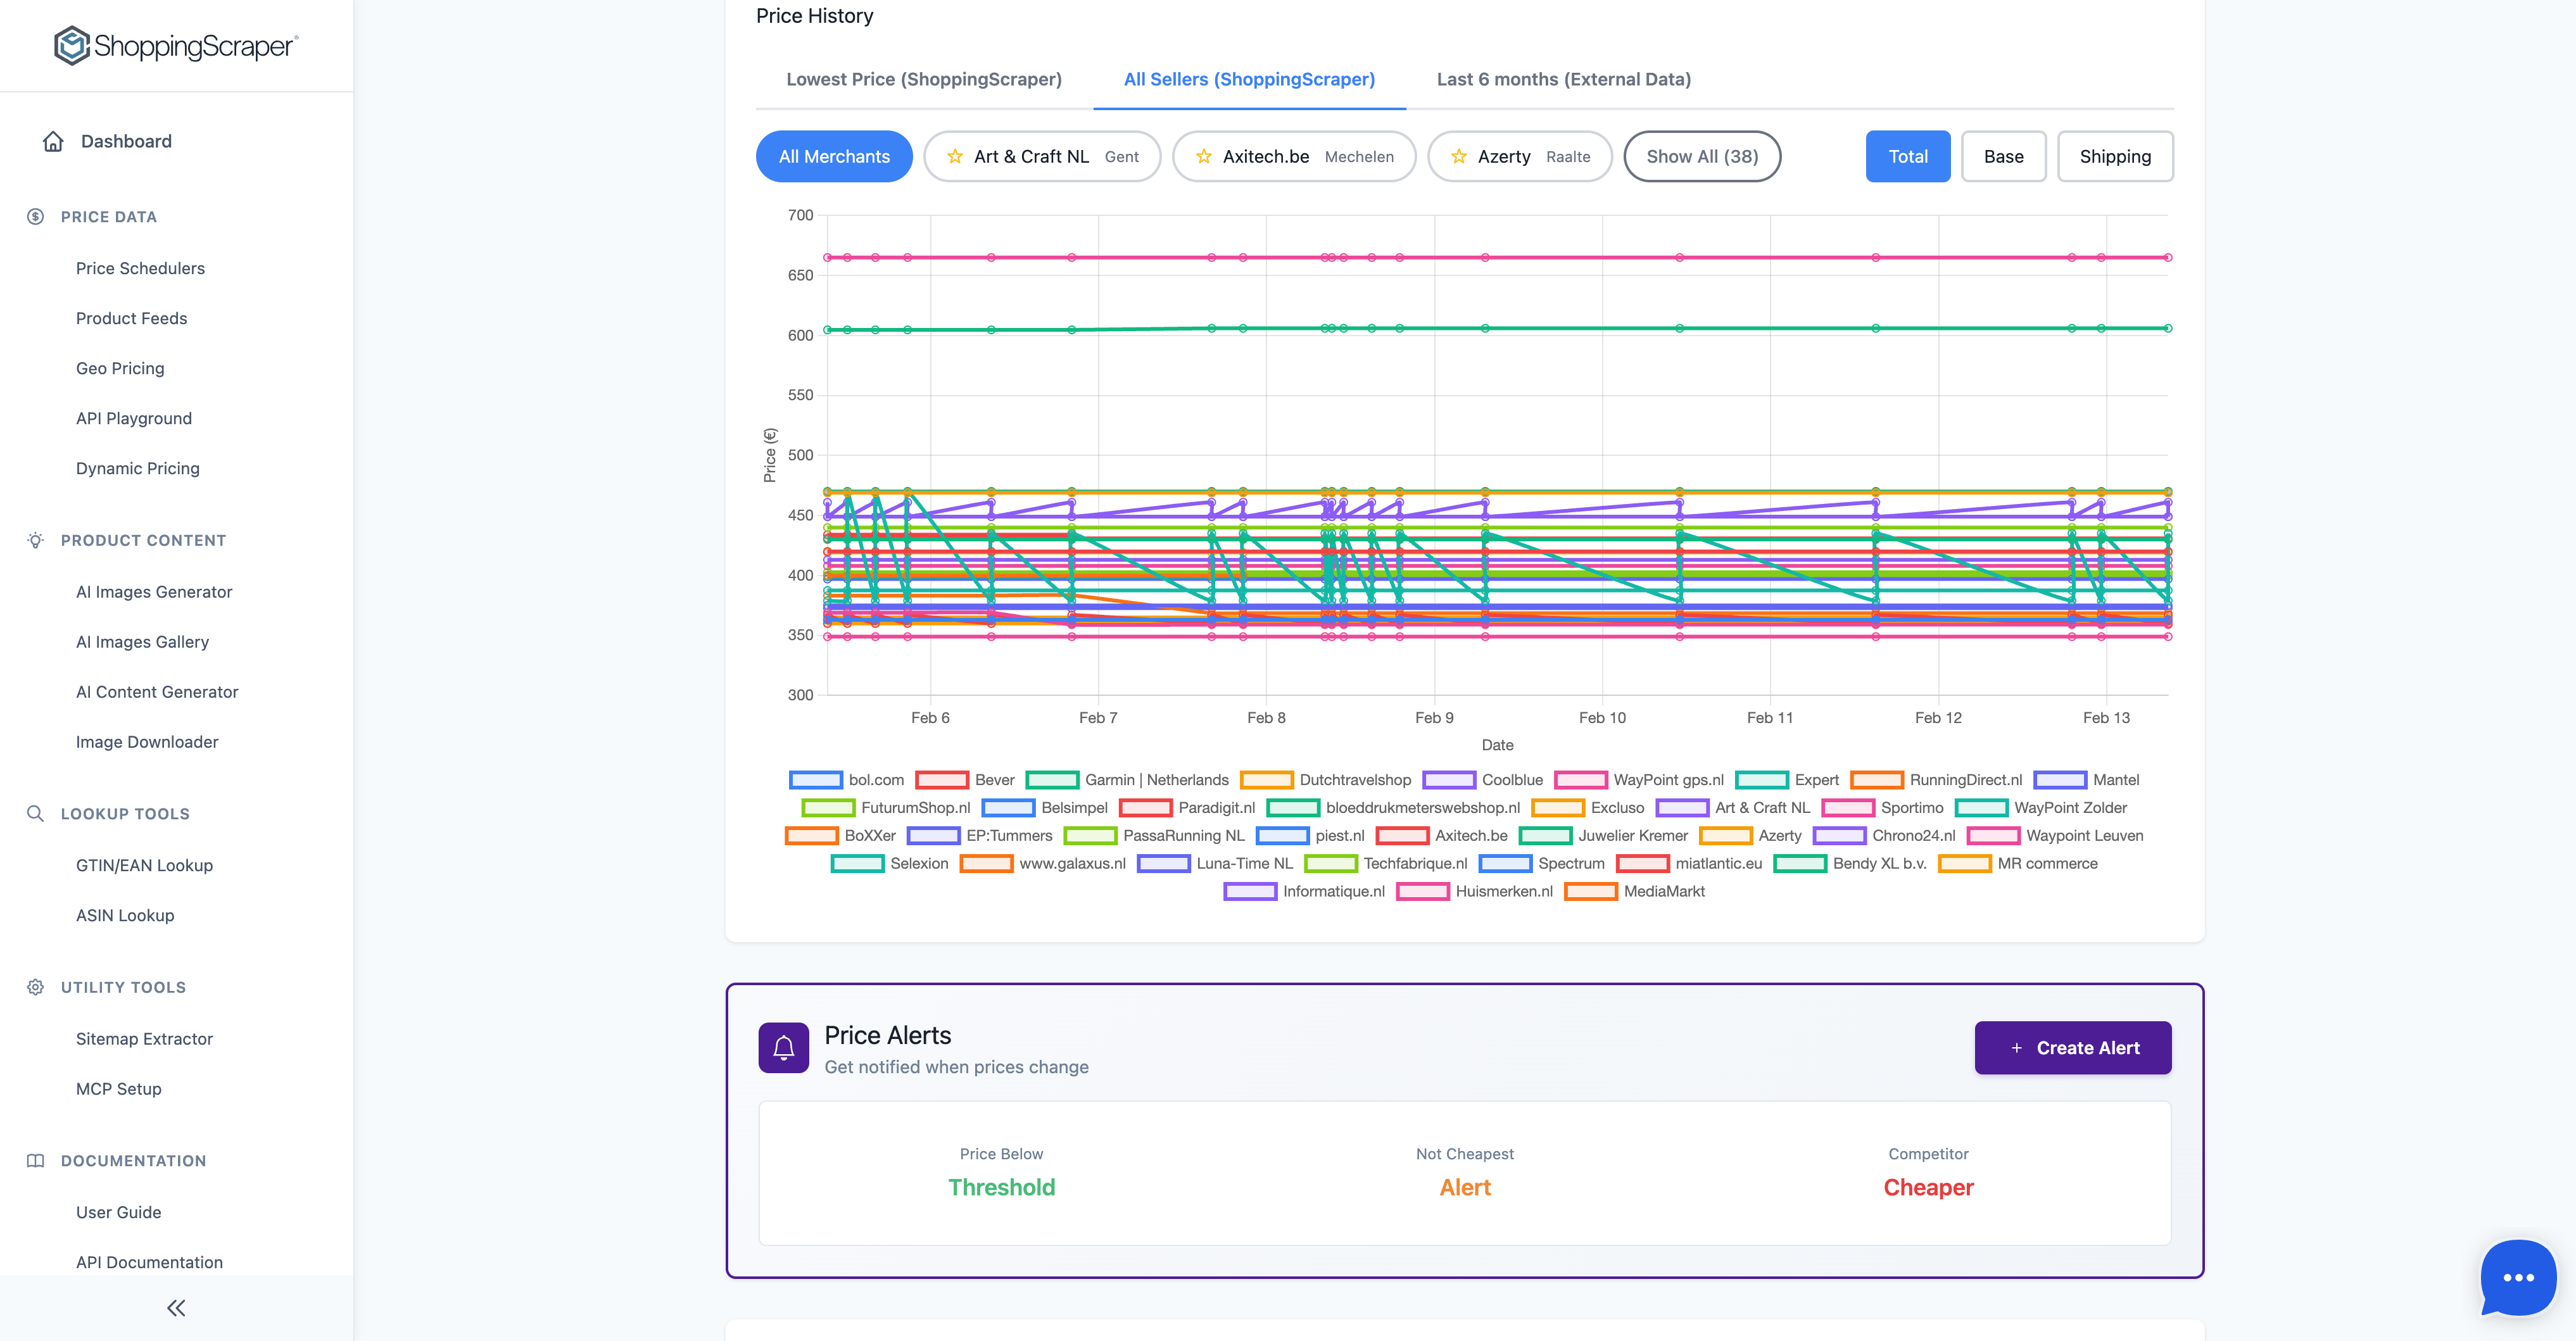2576x1341 pixels.
Task: Click the Utility Tools gear icon
Action: [x=35, y=987]
